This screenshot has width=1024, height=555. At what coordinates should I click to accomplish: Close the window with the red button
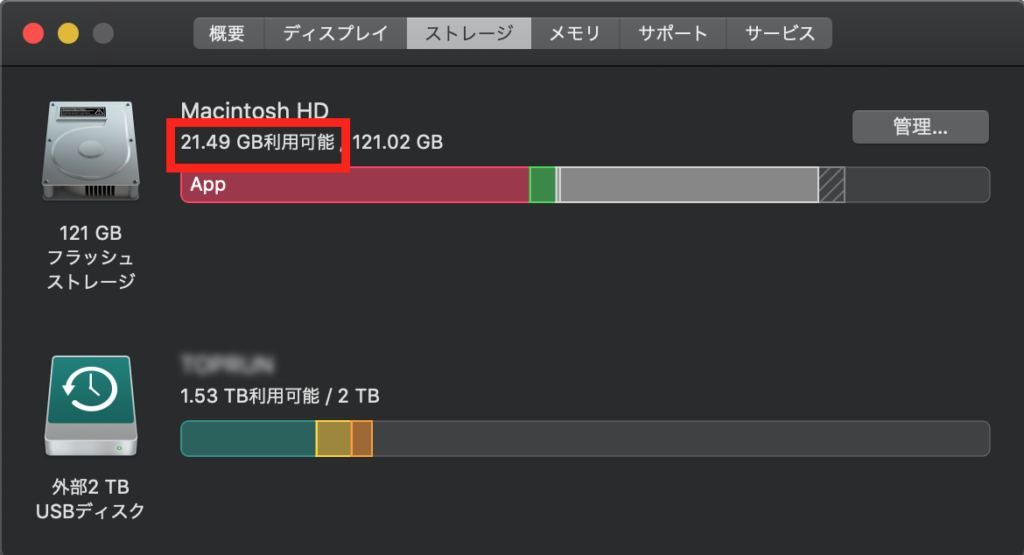coord(34,34)
